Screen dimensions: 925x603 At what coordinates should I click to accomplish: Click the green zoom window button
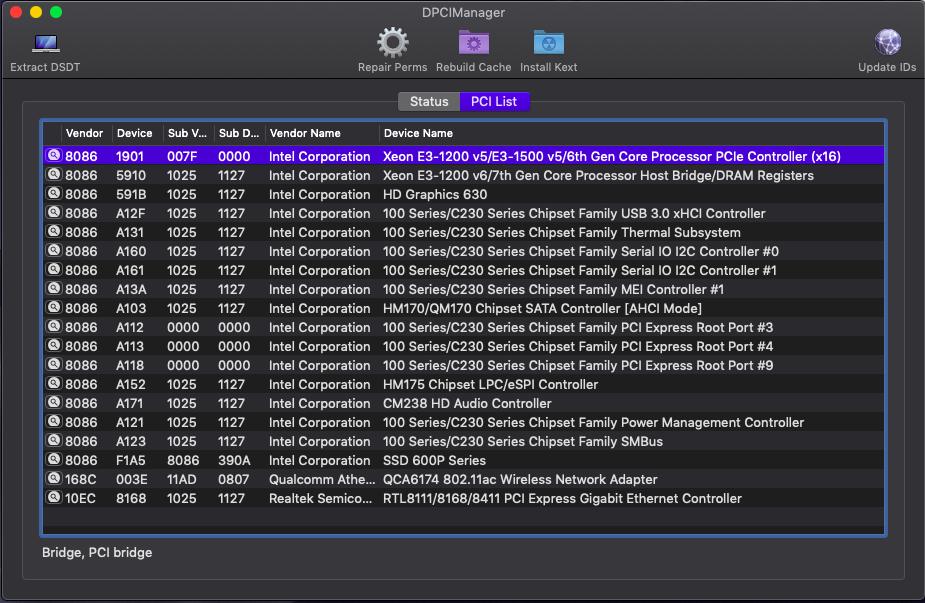click(x=56, y=12)
